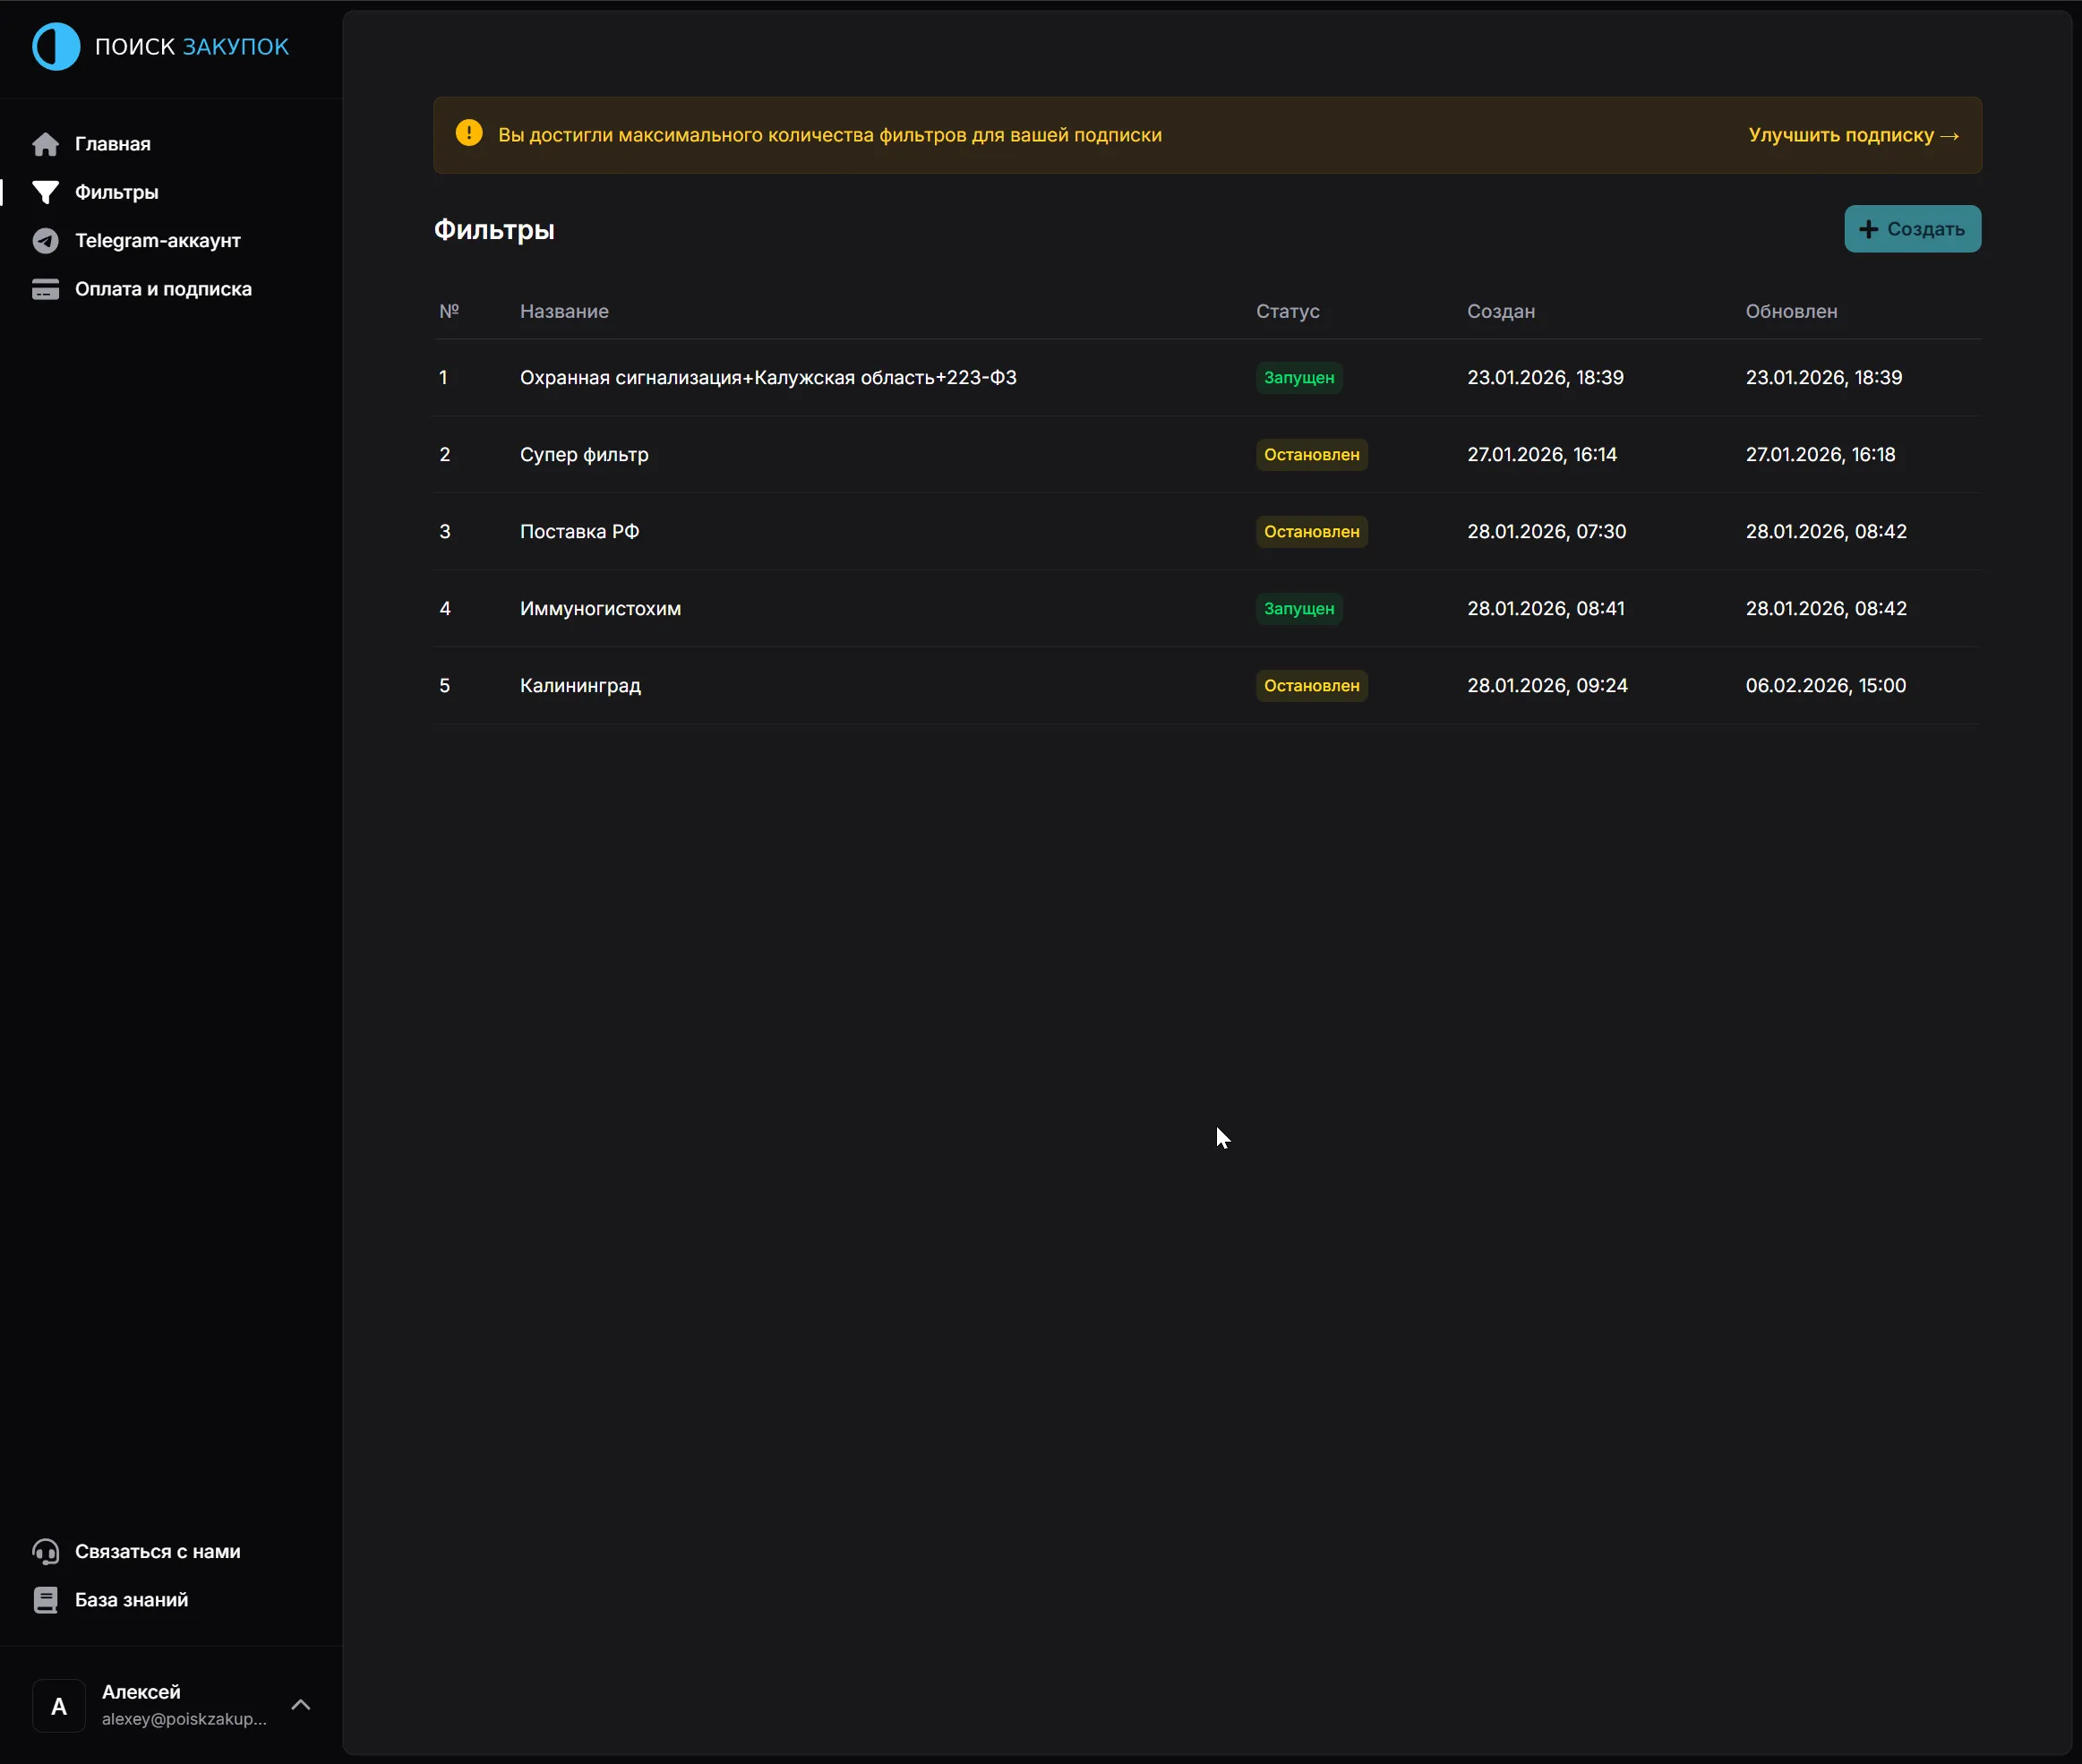Screen dimensions: 2082x1764
Task: Open the Оплата и подписка section
Action: tap(163, 289)
